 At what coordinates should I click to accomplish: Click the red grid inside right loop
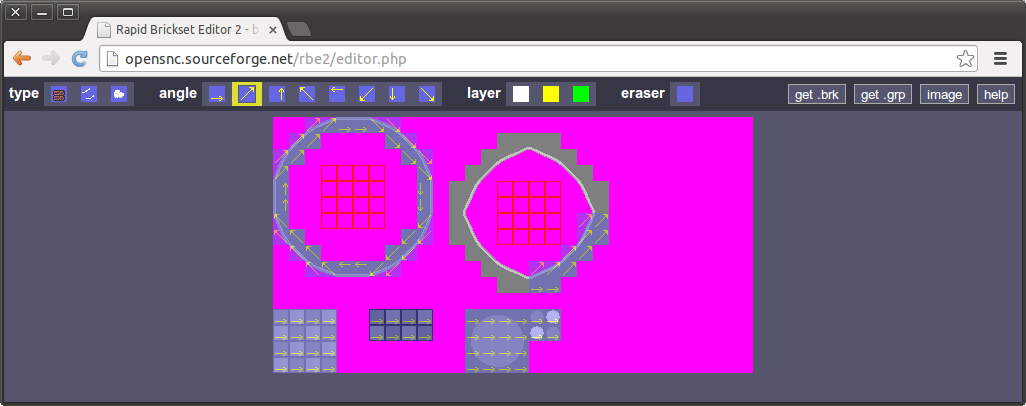coord(529,213)
